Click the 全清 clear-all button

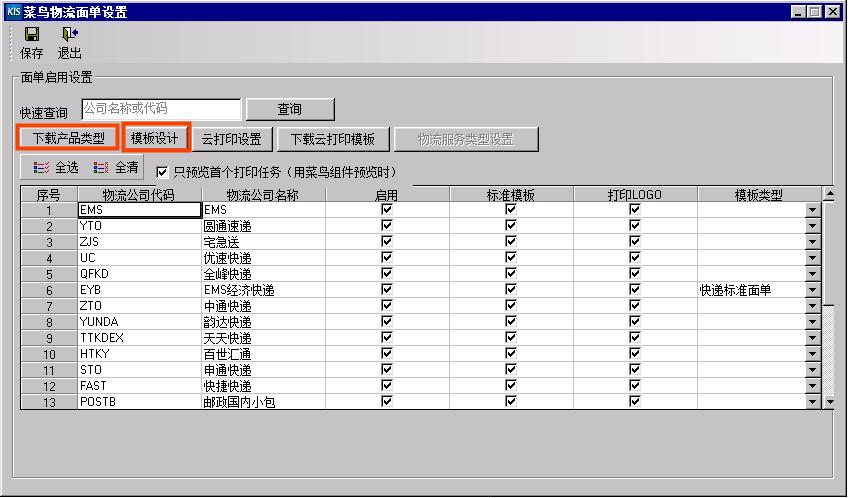[x=115, y=168]
